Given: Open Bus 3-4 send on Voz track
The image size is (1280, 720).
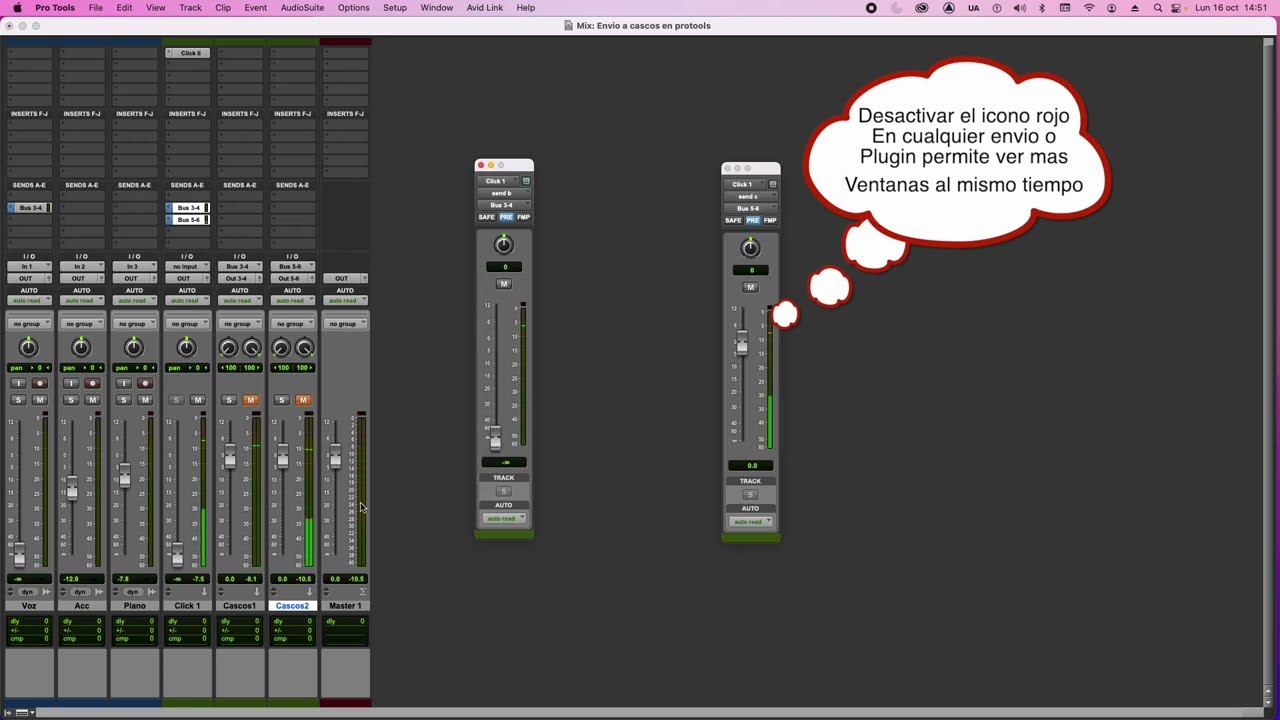Looking at the screenshot, I should click(x=30, y=208).
